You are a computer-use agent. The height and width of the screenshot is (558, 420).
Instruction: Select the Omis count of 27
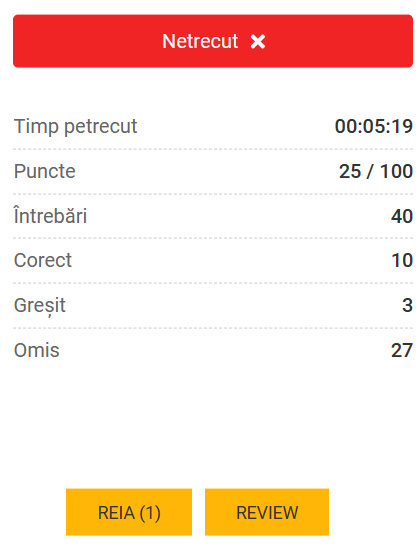click(x=402, y=350)
